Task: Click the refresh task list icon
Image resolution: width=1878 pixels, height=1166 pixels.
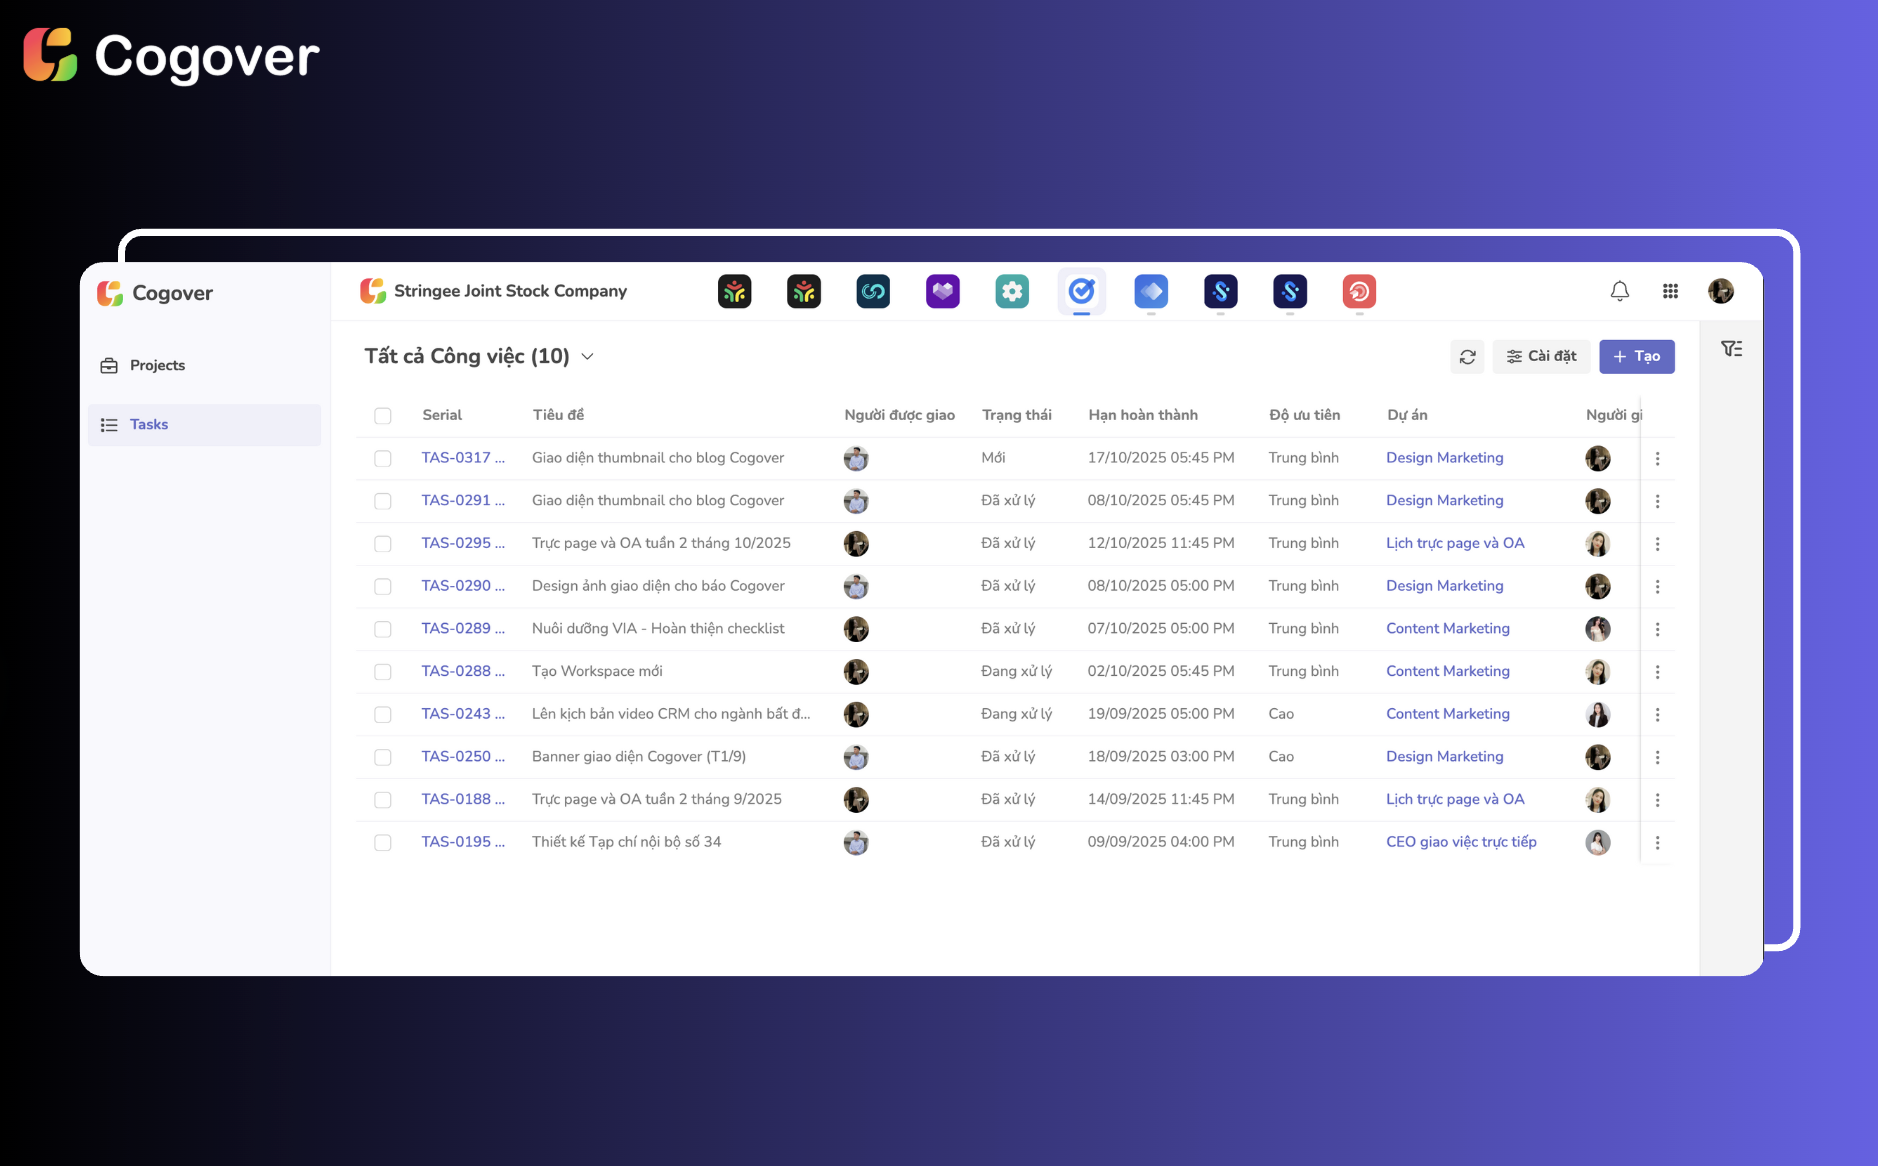Action: (x=1467, y=357)
